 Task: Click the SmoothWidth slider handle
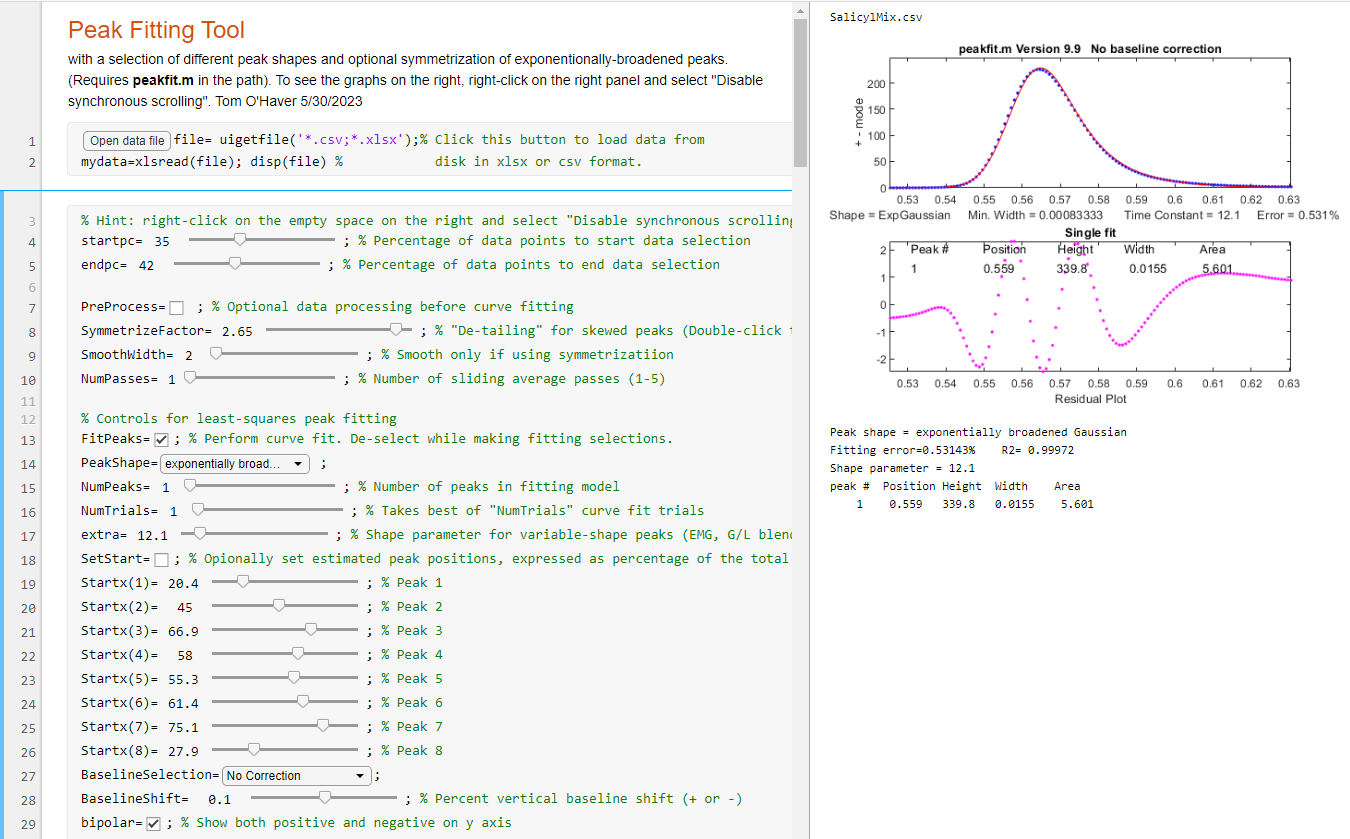215,354
